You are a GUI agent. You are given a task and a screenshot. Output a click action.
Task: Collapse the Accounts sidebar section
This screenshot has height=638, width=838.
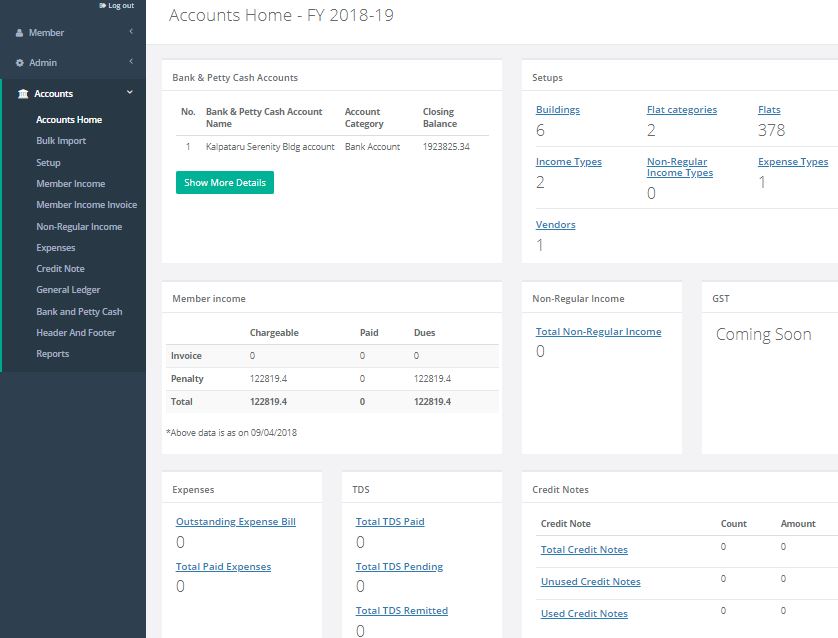(128, 93)
